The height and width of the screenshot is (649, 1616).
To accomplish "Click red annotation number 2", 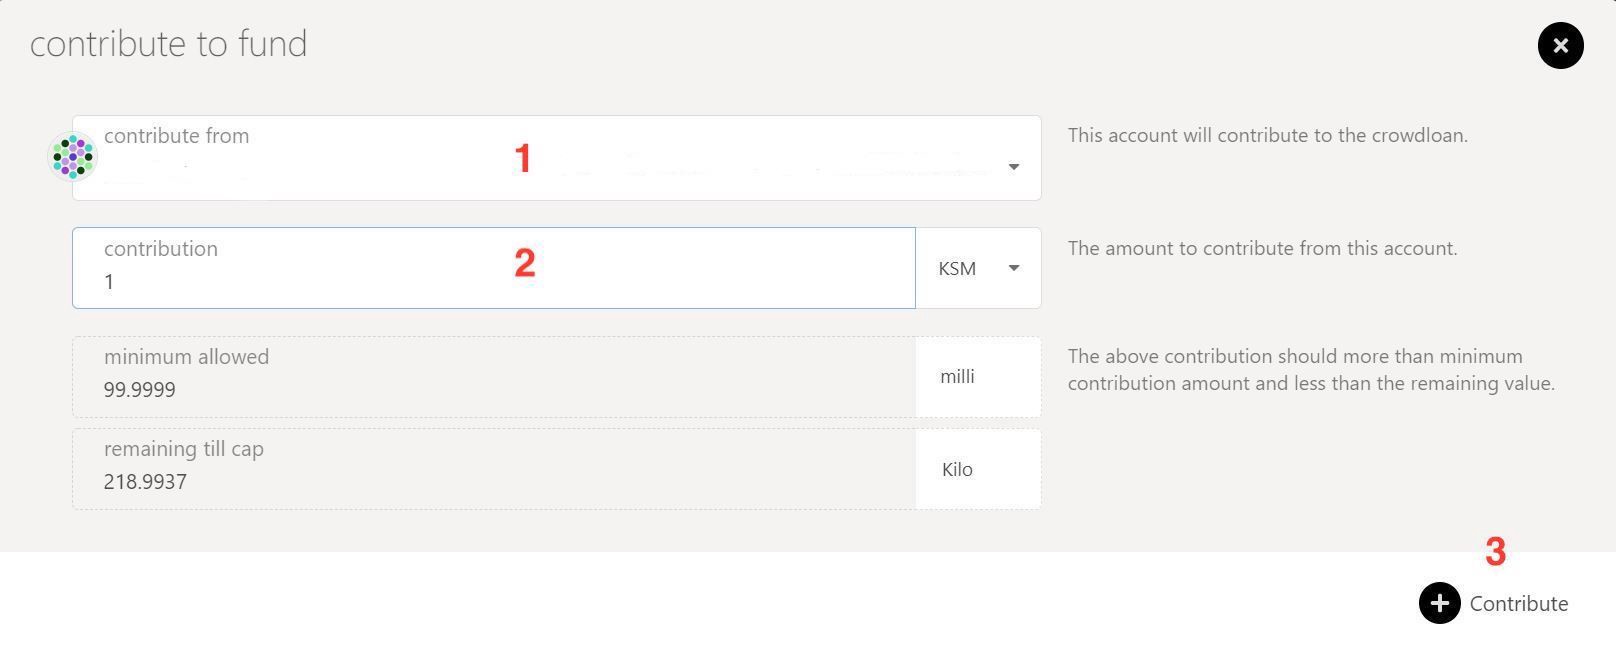I will point(524,263).
